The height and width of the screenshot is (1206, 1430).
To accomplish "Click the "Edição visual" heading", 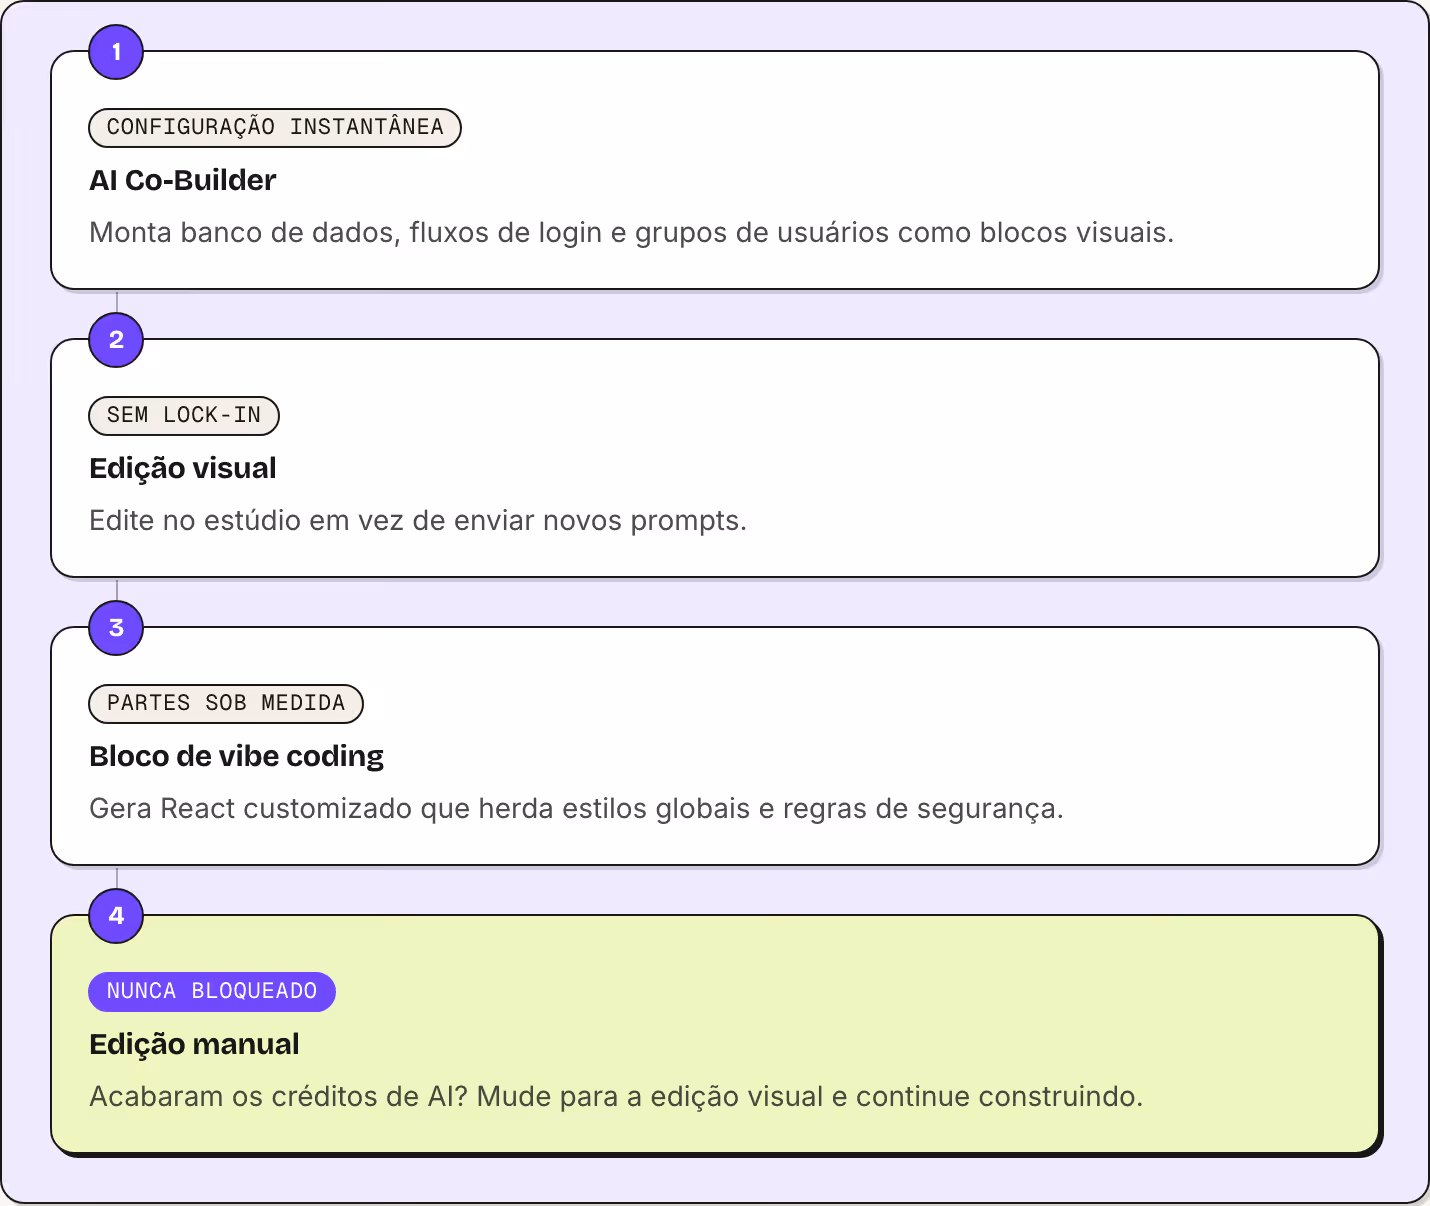I will [x=183, y=468].
